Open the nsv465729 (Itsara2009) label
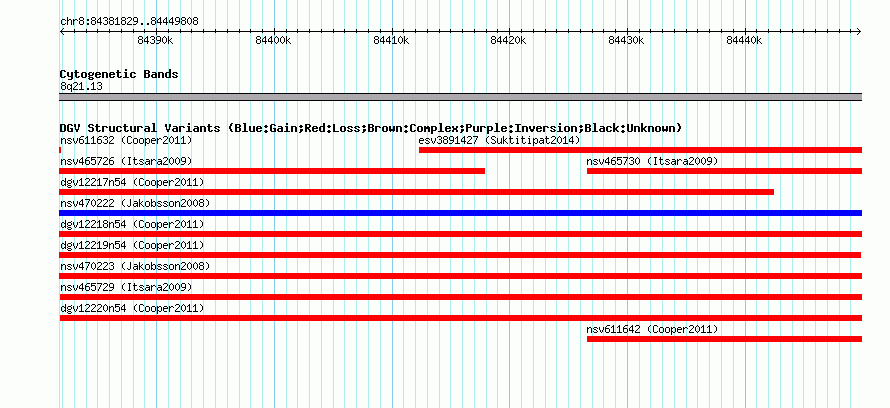The height and width of the screenshot is (408, 890). 126,287
